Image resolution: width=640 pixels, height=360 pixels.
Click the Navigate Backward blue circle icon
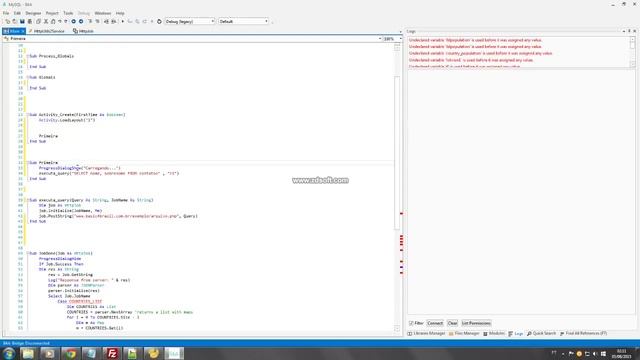(x=74, y=21)
